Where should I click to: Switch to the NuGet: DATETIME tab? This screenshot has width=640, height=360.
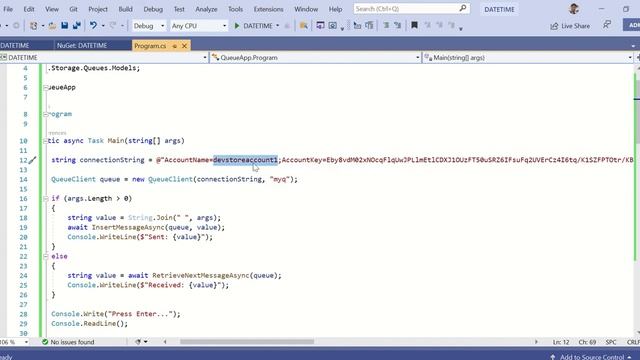pyautogui.click(x=82, y=46)
